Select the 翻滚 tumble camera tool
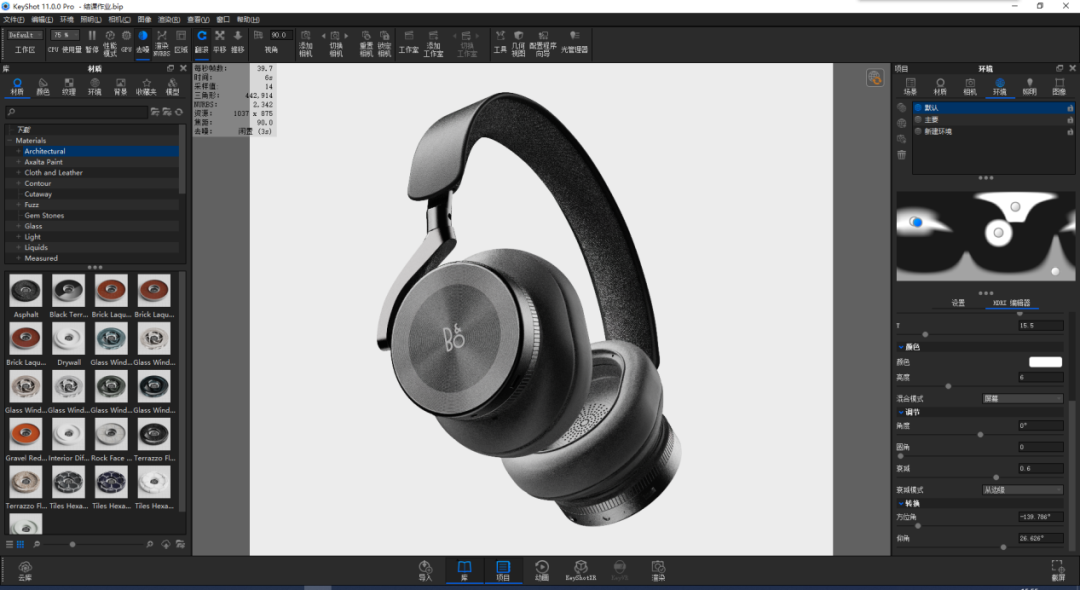The height and width of the screenshot is (590, 1080). [x=201, y=41]
